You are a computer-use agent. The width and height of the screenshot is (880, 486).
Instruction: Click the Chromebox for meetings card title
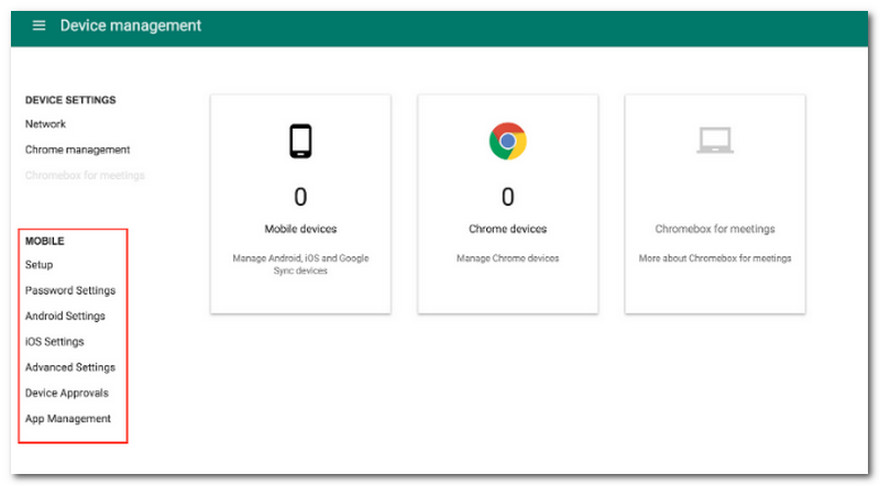click(715, 229)
